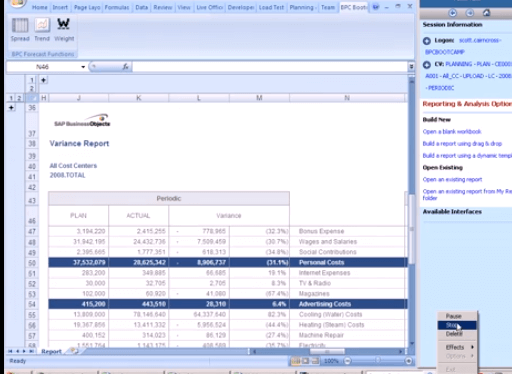
Task: Jump to last sheet tab arrow
Action: pyautogui.click(x=31, y=351)
